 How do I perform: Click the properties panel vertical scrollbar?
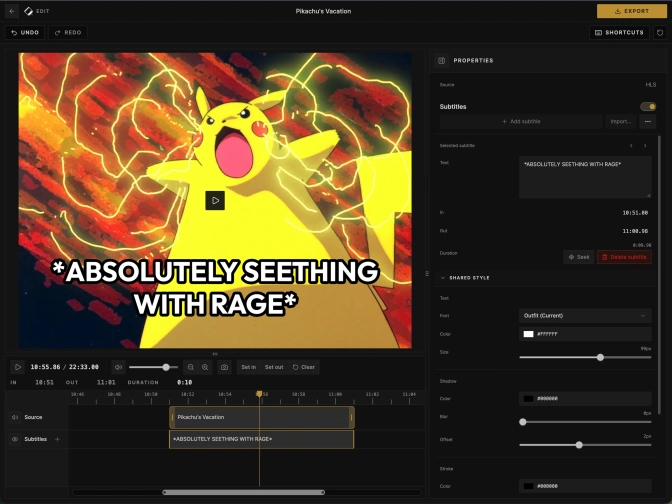[x=659, y=274]
